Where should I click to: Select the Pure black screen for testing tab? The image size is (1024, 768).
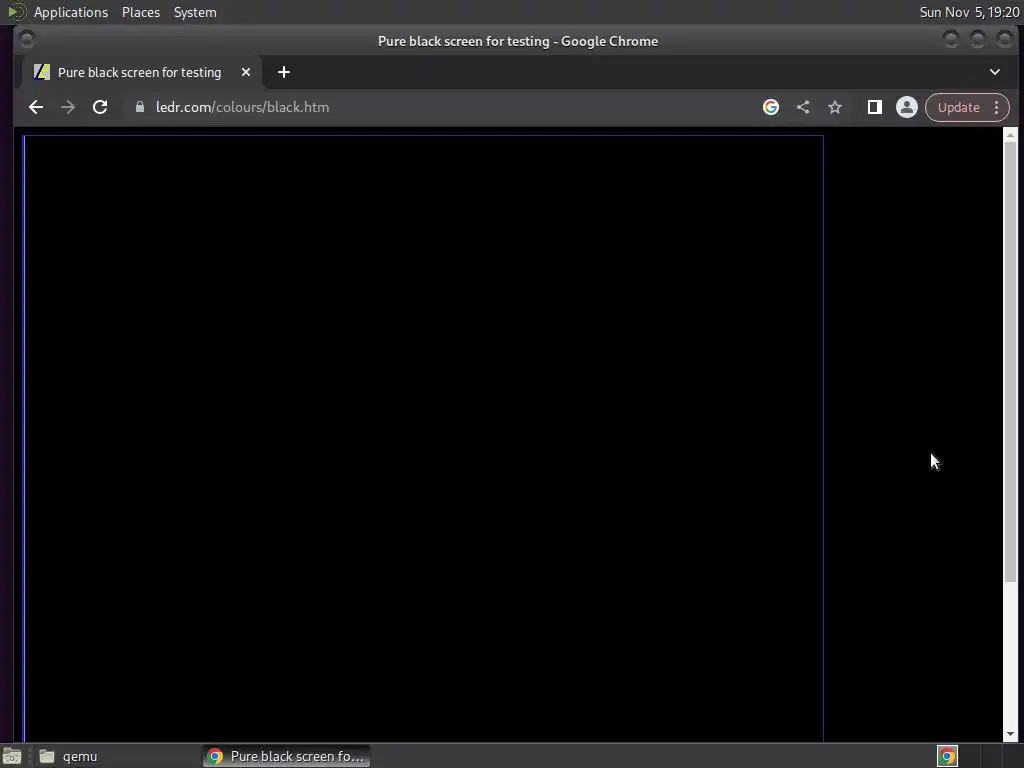click(x=142, y=72)
